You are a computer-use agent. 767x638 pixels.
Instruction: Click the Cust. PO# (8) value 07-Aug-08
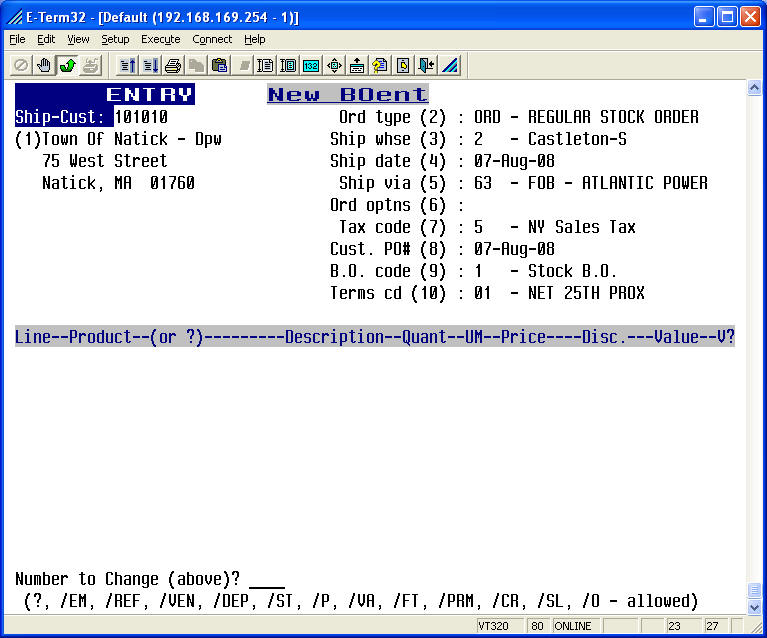514,249
